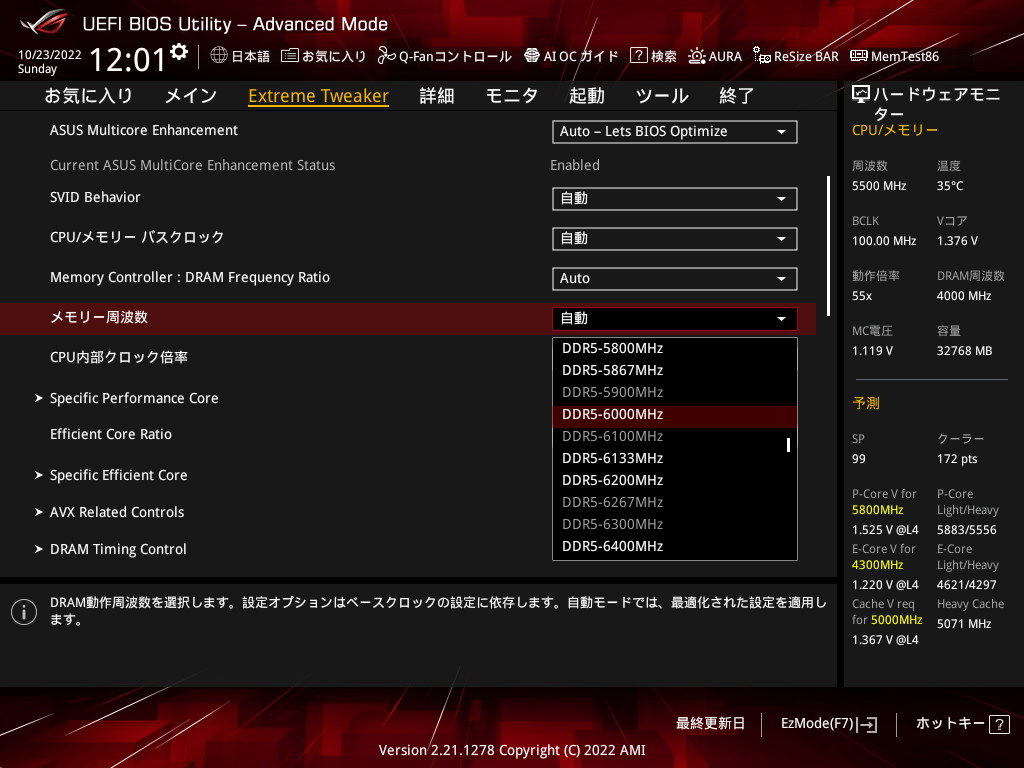
Task: Select DDR5-6267MHz option
Action: pos(675,502)
